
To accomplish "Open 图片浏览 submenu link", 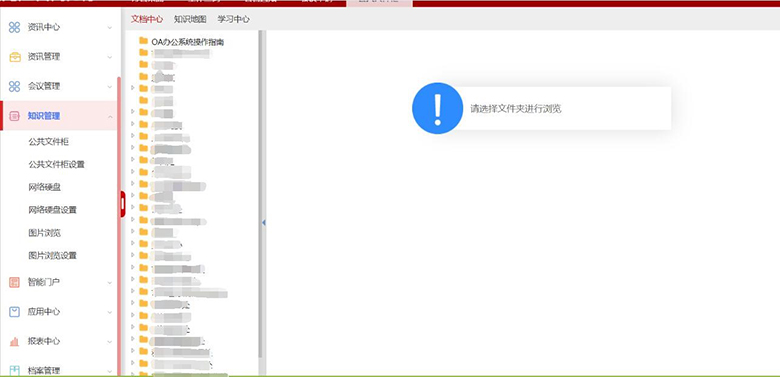I will [45, 233].
